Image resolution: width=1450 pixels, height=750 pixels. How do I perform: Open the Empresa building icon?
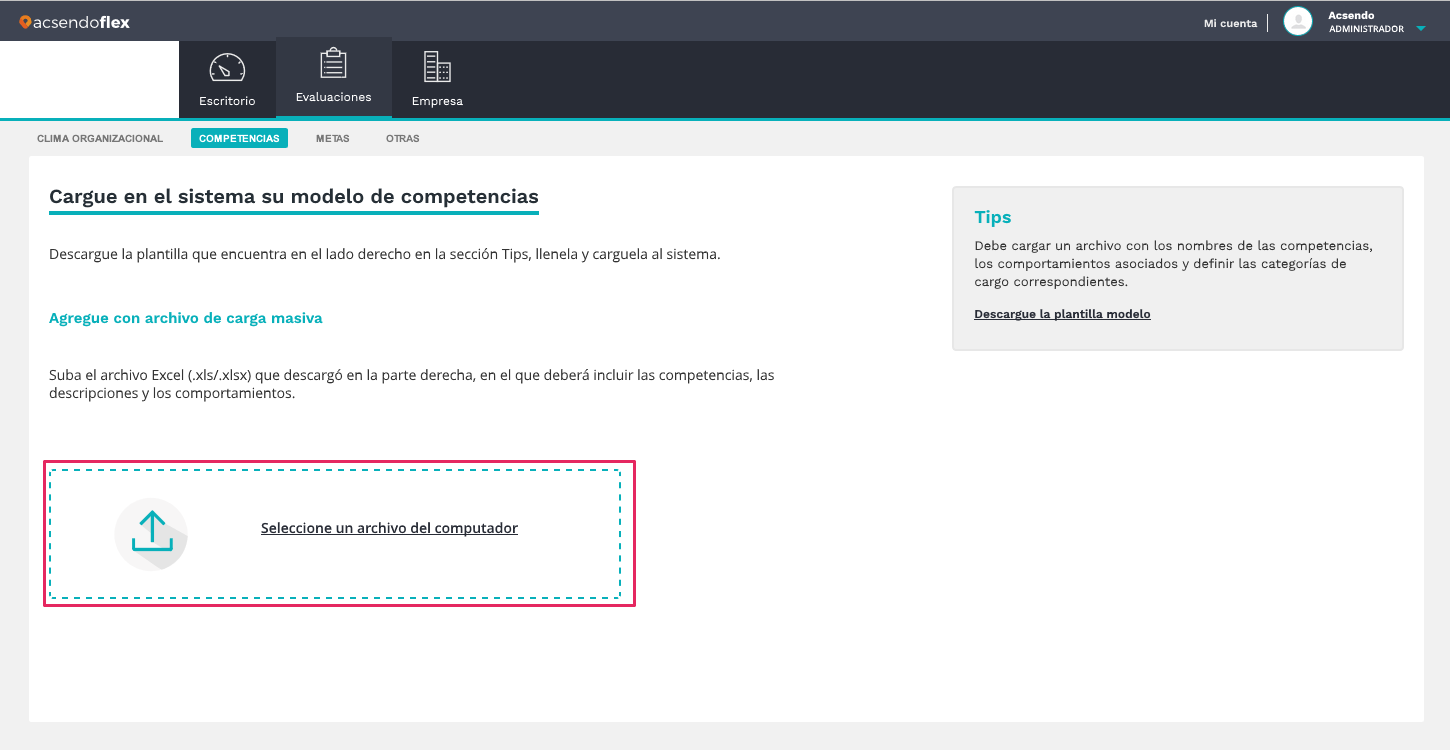click(x=437, y=67)
